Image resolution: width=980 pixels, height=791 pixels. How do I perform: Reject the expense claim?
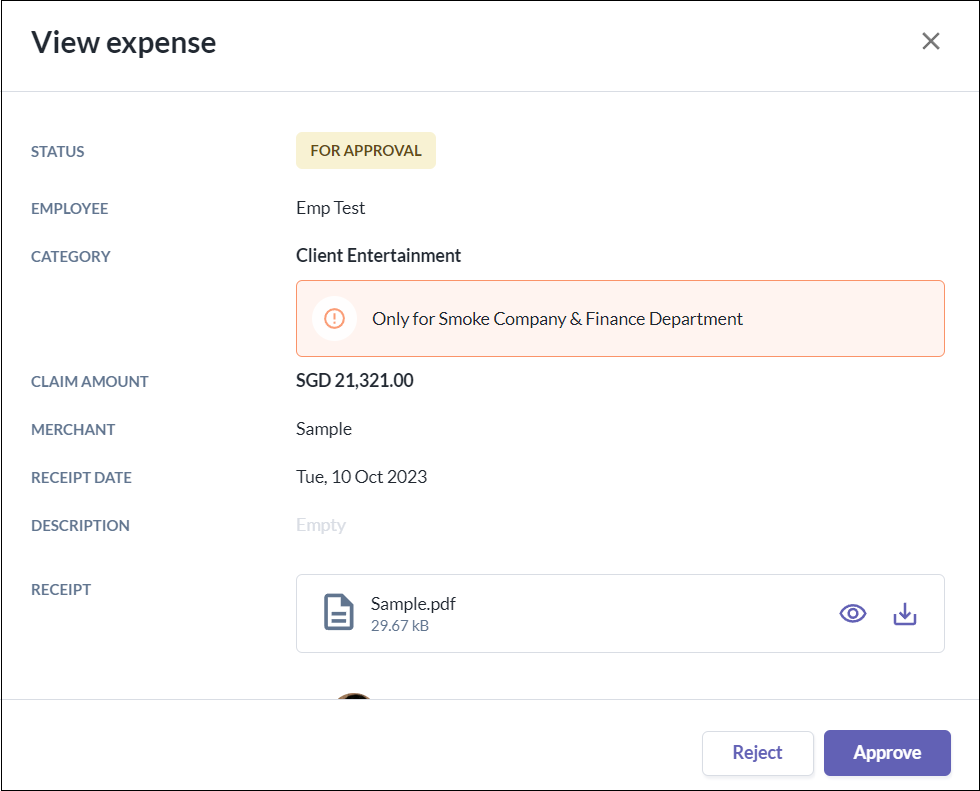758,753
